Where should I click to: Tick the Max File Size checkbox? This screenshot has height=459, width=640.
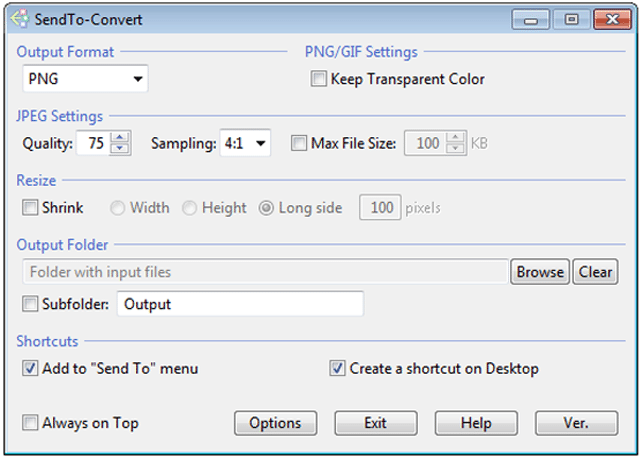pyautogui.click(x=299, y=143)
